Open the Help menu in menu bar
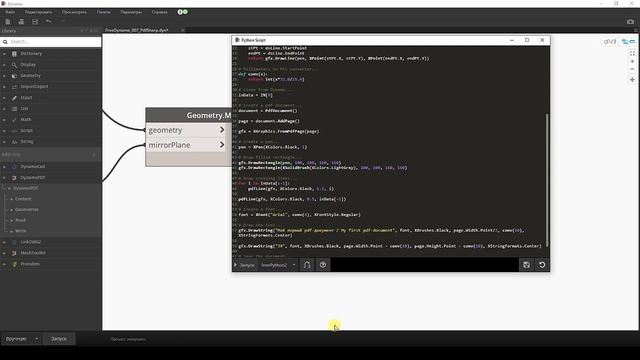The height and width of the screenshot is (360, 640). point(160,12)
